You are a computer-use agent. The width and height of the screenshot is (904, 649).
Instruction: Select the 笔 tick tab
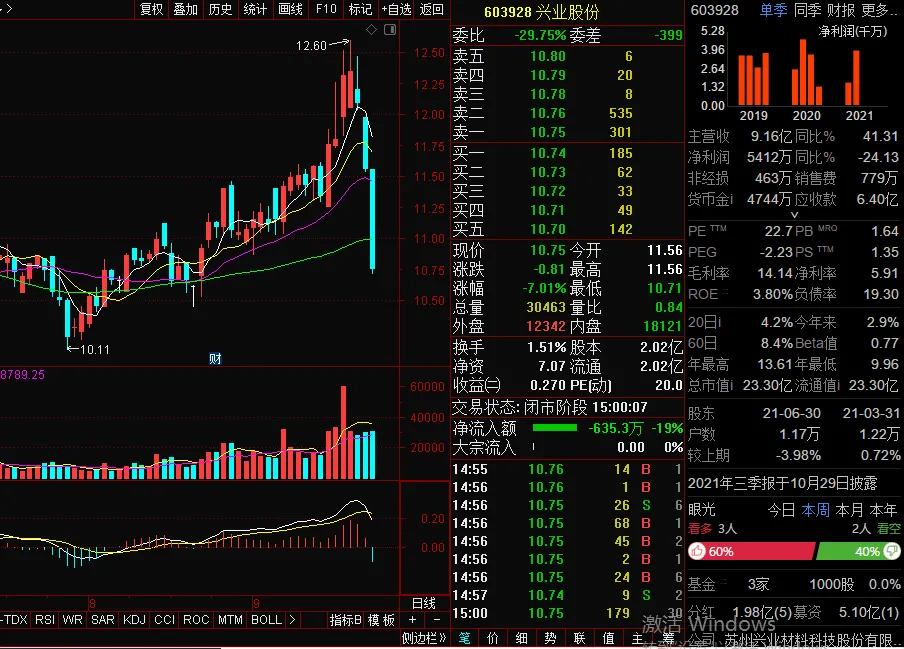click(464, 638)
